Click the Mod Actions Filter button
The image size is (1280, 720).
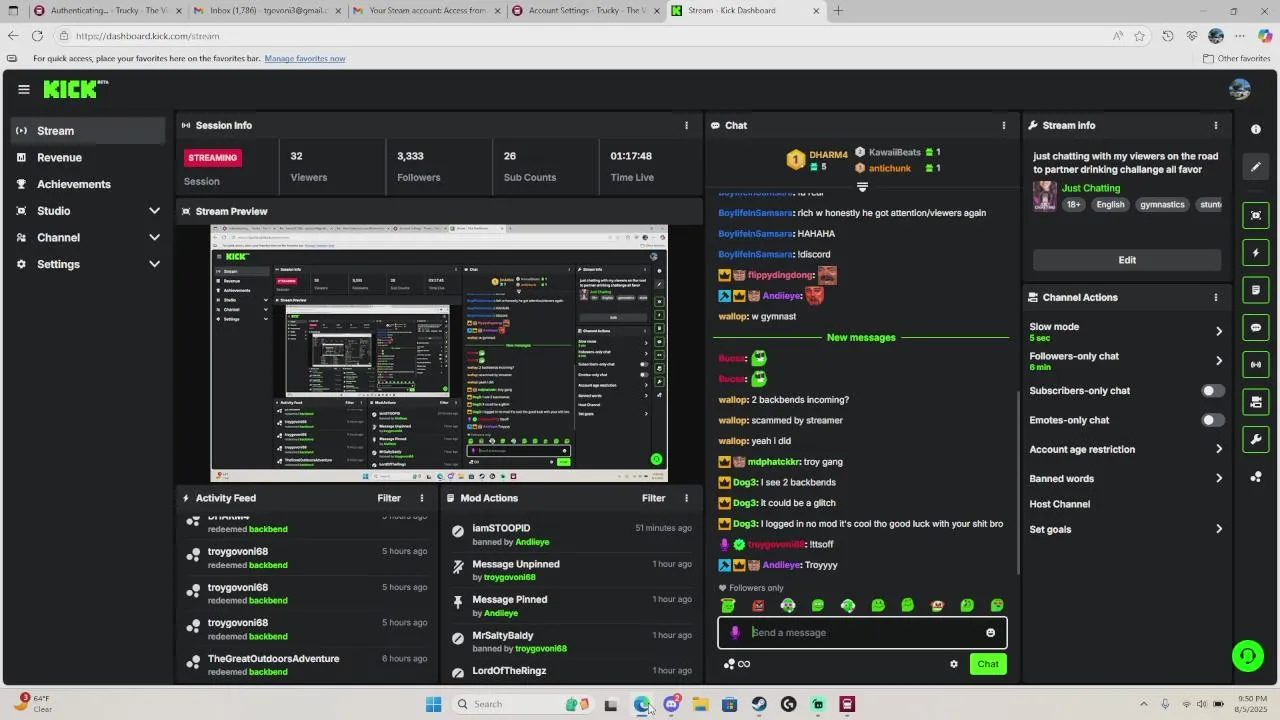(654, 498)
